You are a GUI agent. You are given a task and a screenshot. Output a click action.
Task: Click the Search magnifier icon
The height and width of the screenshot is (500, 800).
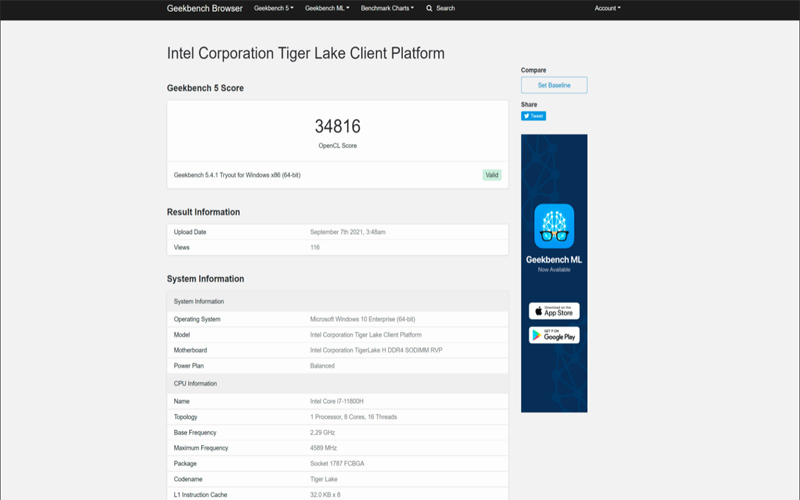[429, 8]
